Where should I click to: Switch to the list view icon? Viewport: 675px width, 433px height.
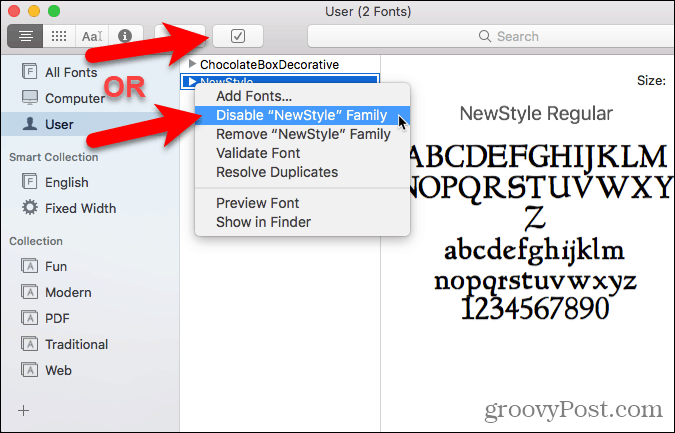coord(25,36)
